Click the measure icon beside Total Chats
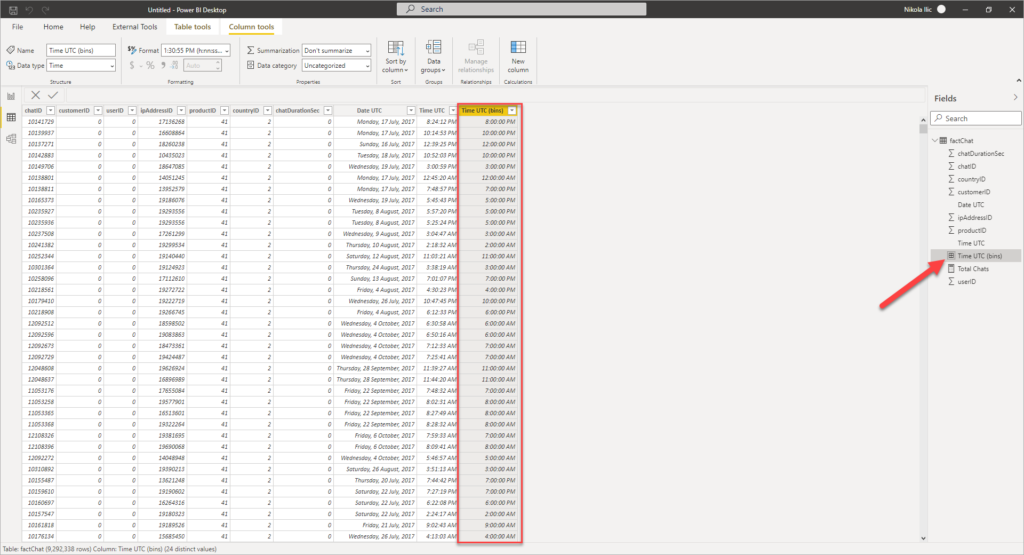Viewport: 1024px width, 555px height. coord(951,268)
